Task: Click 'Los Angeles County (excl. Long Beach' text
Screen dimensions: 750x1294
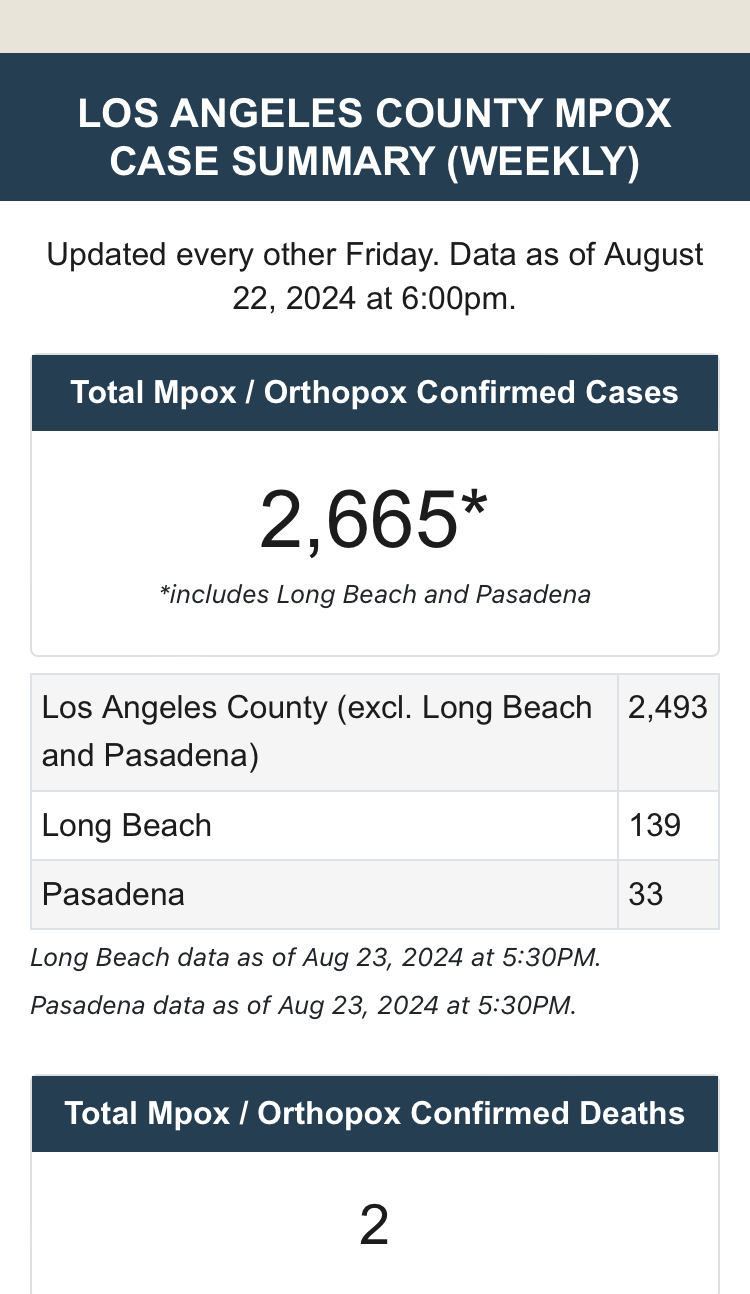Action: (317, 708)
